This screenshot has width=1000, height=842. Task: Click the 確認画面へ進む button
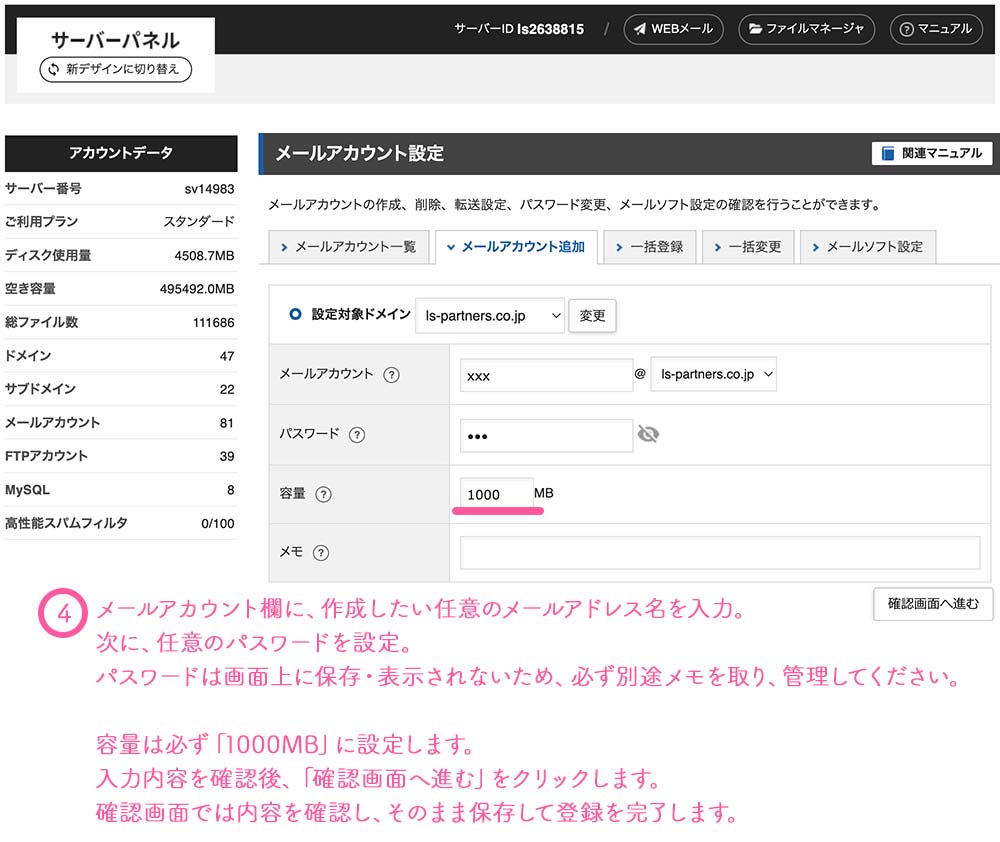pos(932,603)
